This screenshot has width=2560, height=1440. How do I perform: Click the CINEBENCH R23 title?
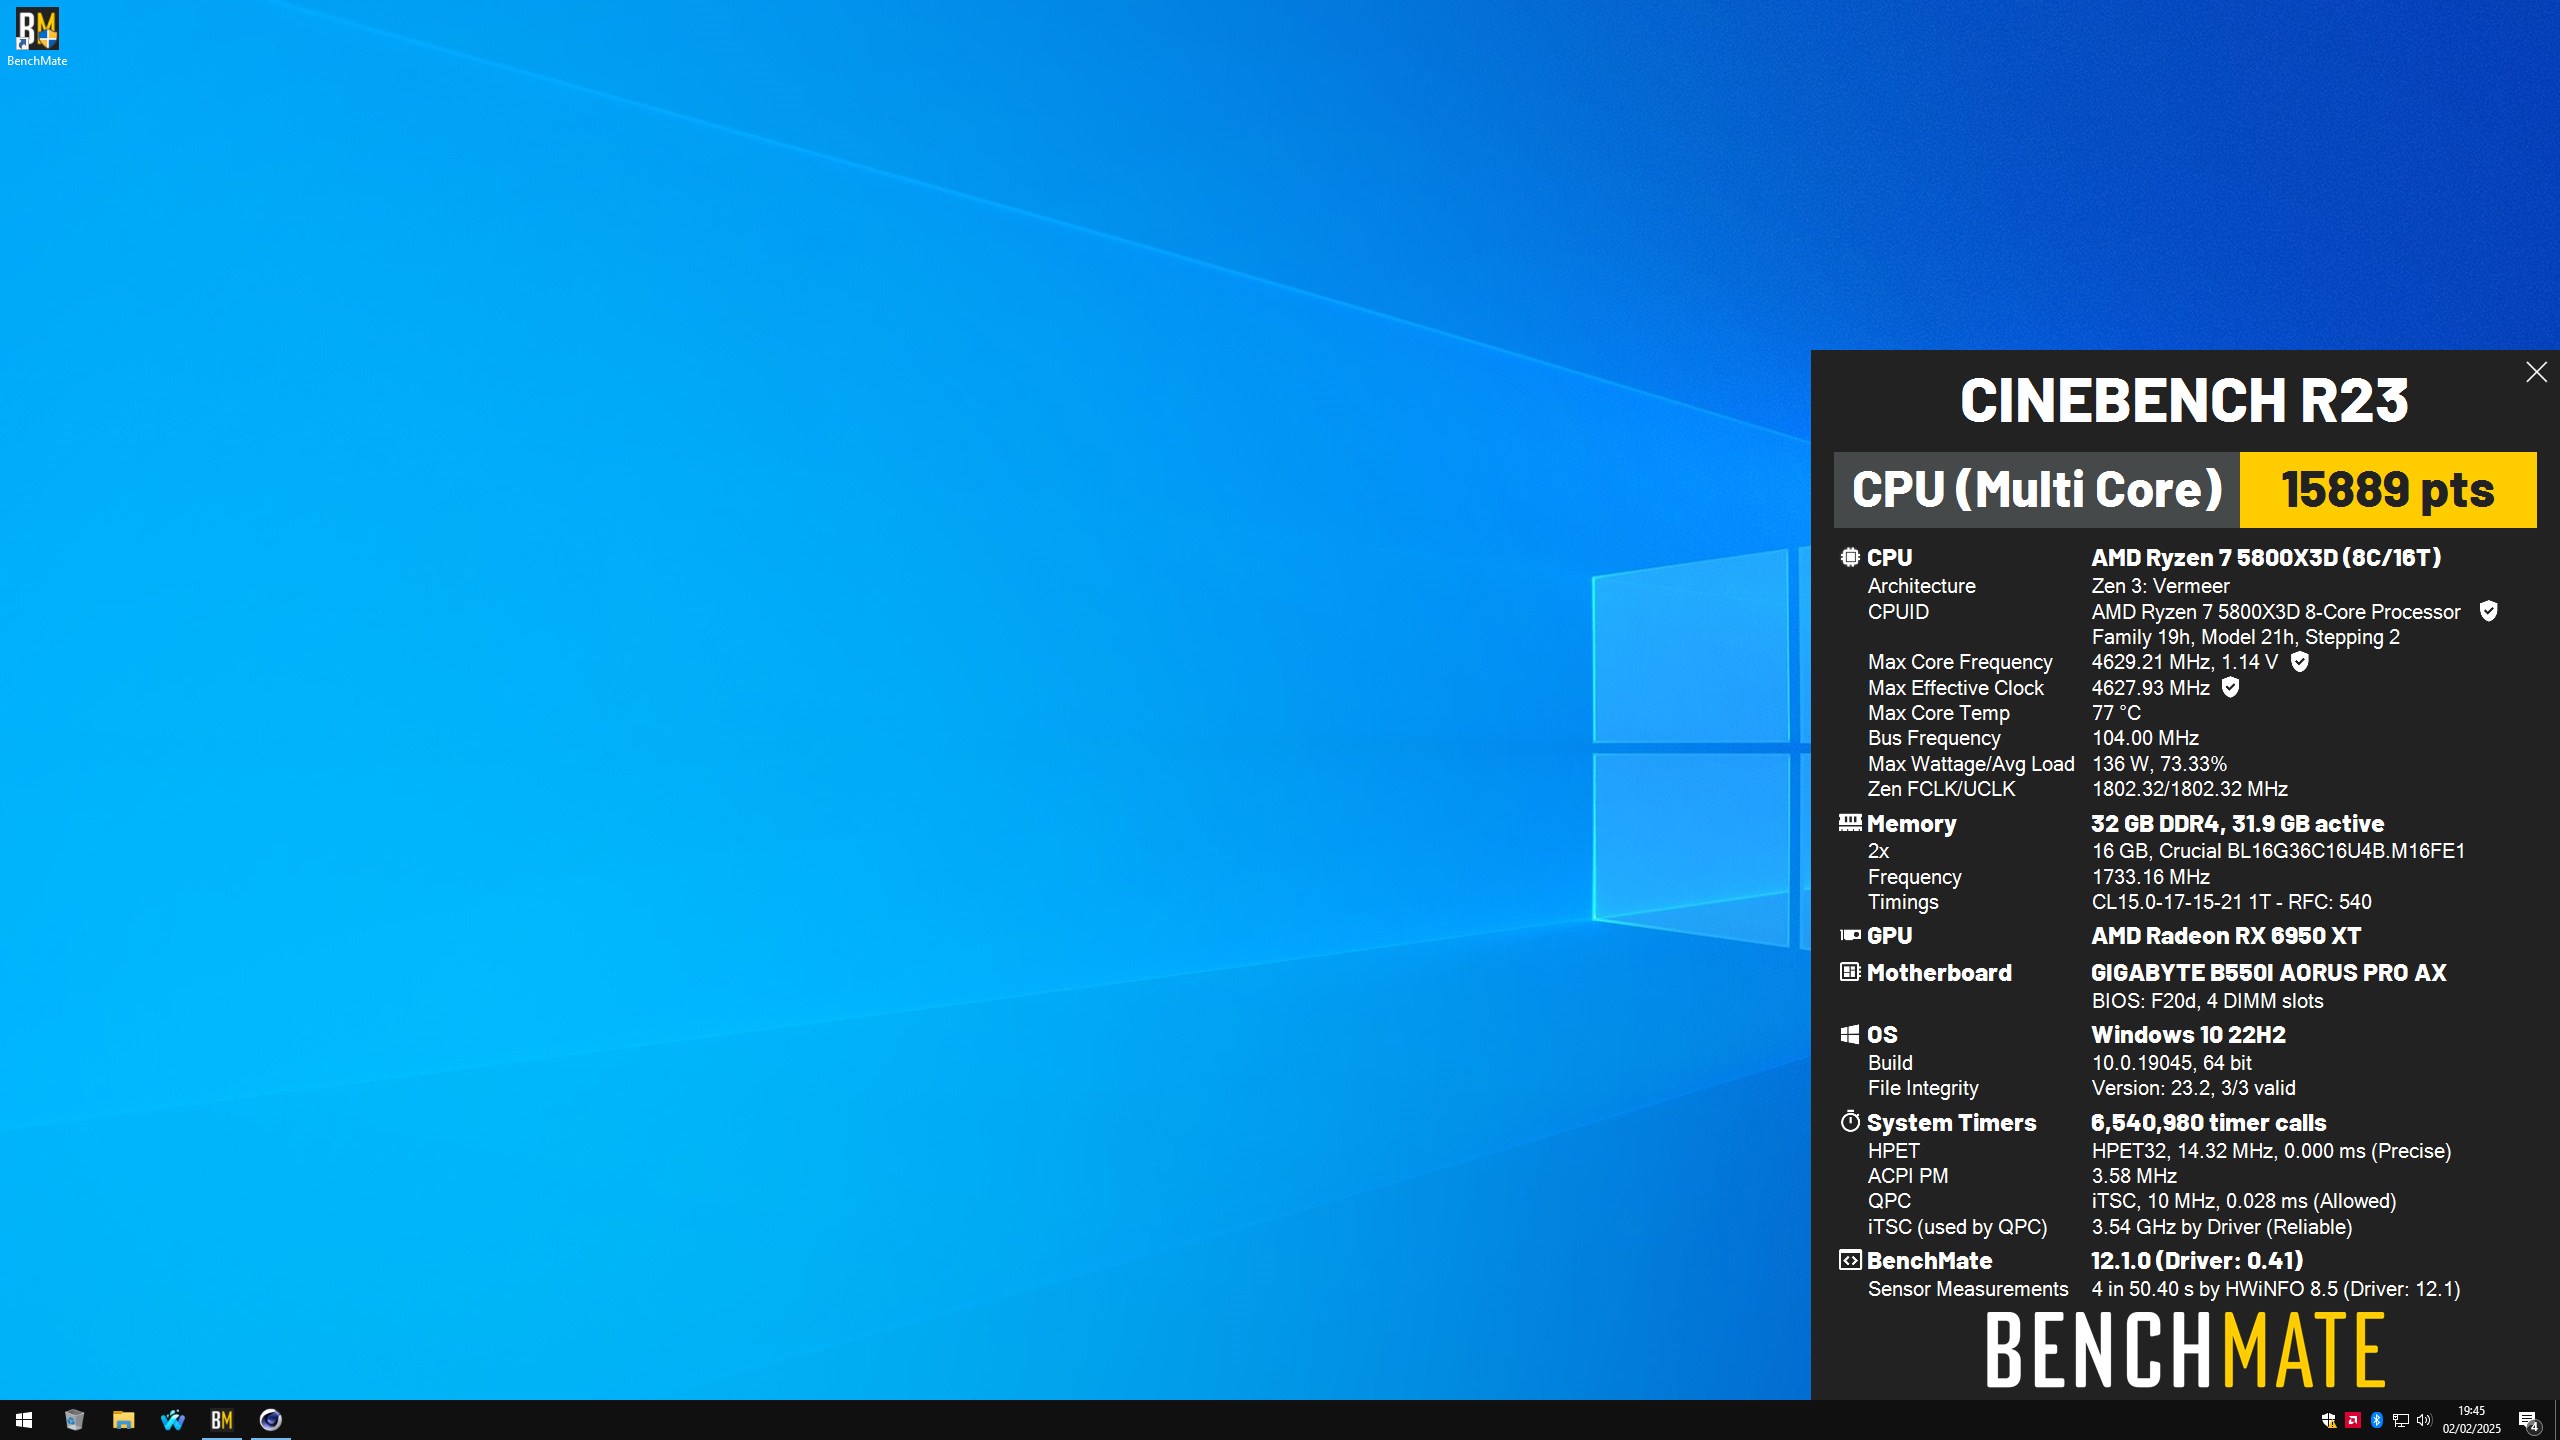tap(2184, 401)
